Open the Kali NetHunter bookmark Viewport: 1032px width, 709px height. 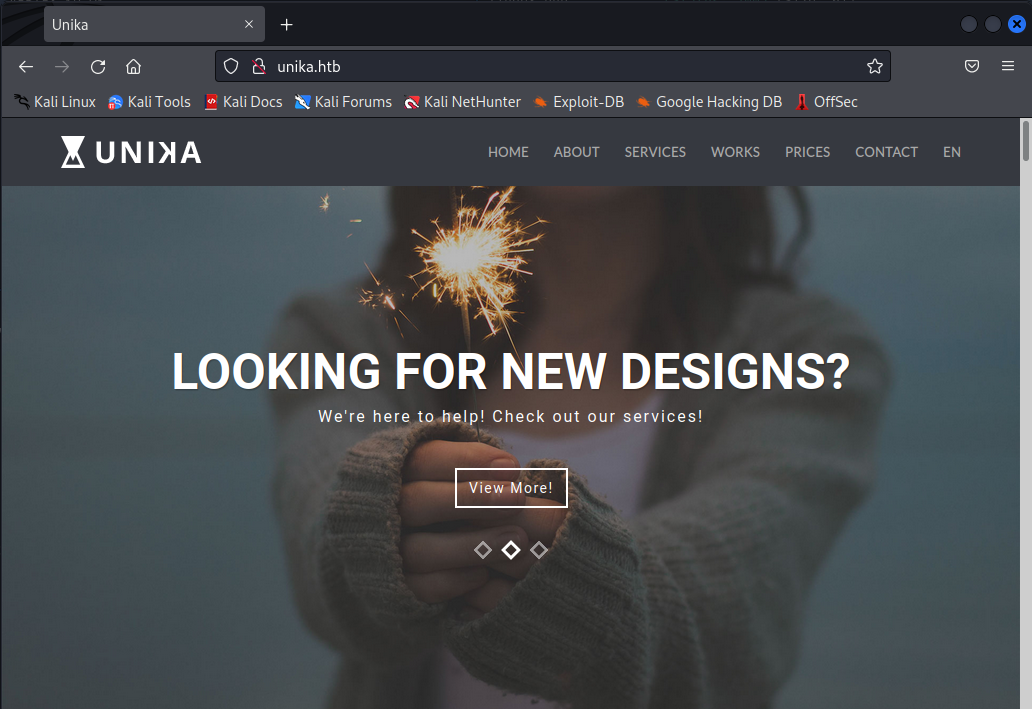coord(463,102)
